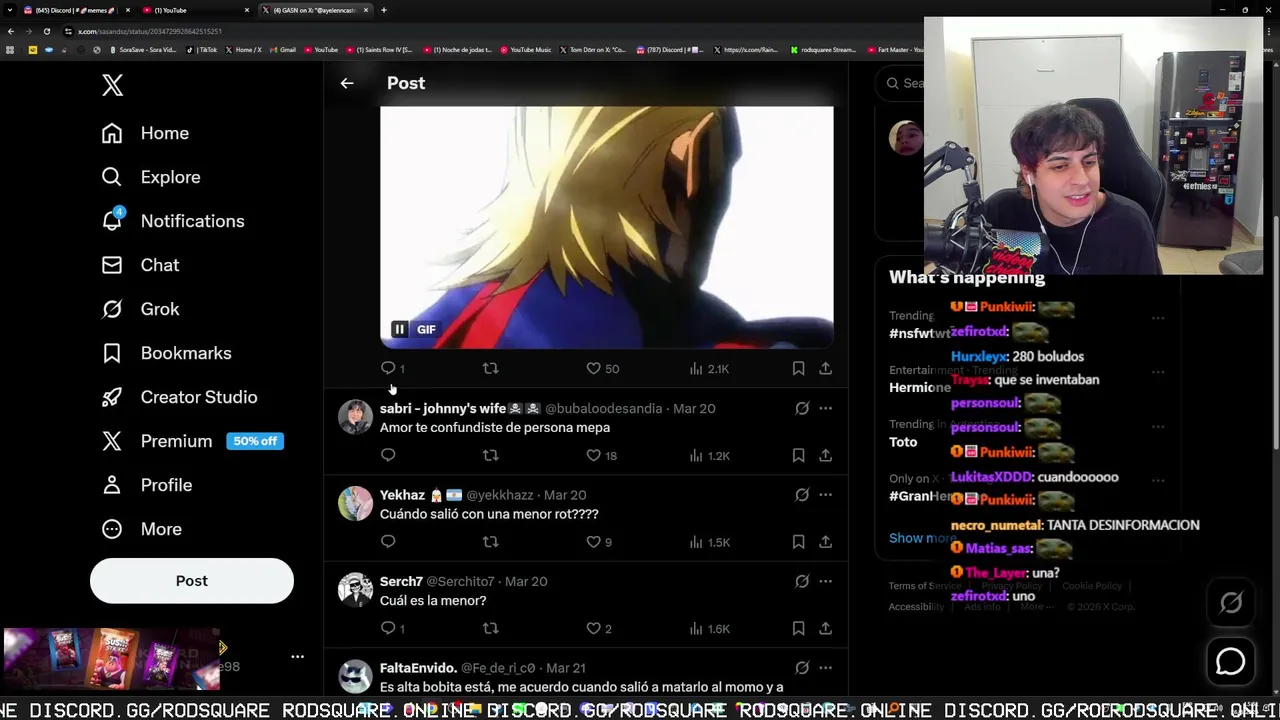1280x720 pixels.
Task: Open Premium 50% off offer
Action: click(x=193, y=441)
